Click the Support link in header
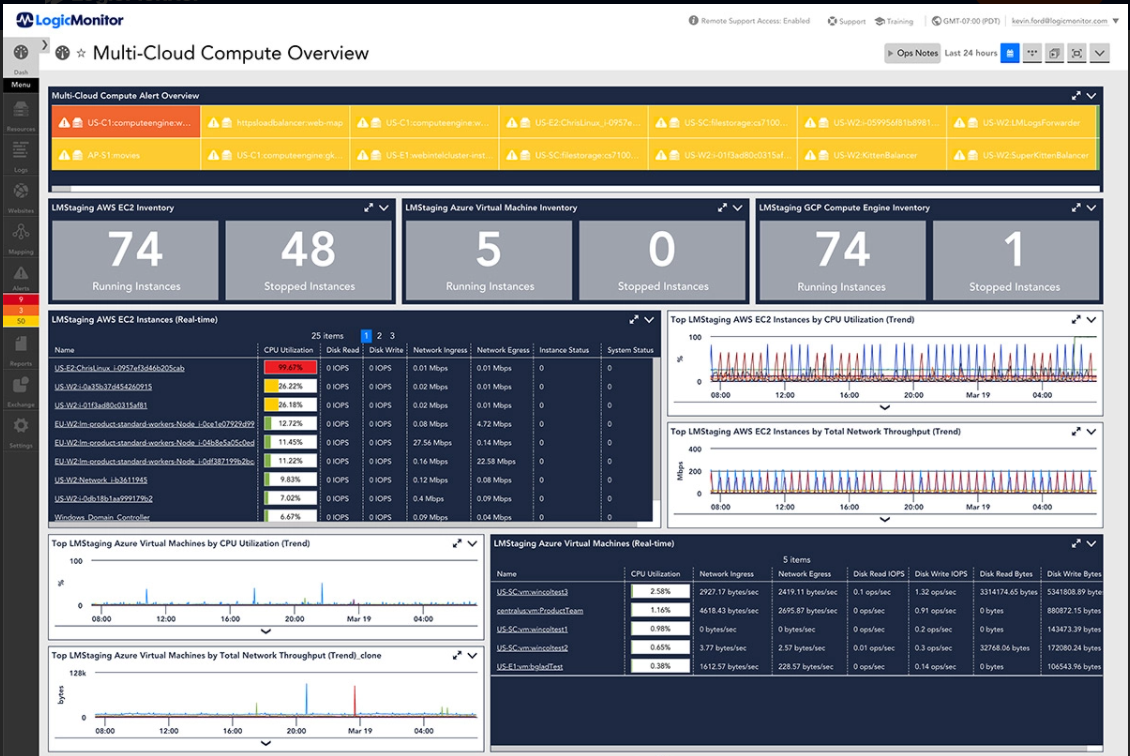The width and height of the screenshot is (1130, 756). click(x=847, y=21)
